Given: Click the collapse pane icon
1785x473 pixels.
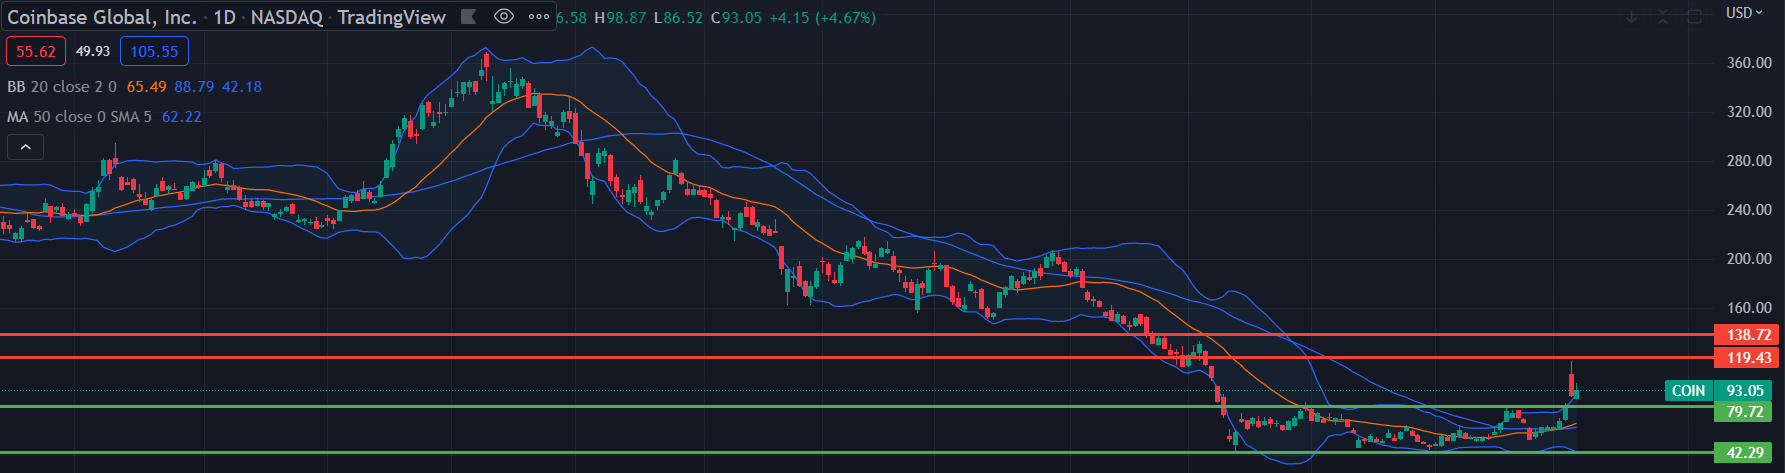Looking at the screenshot, I should [x=1663, y=17].
